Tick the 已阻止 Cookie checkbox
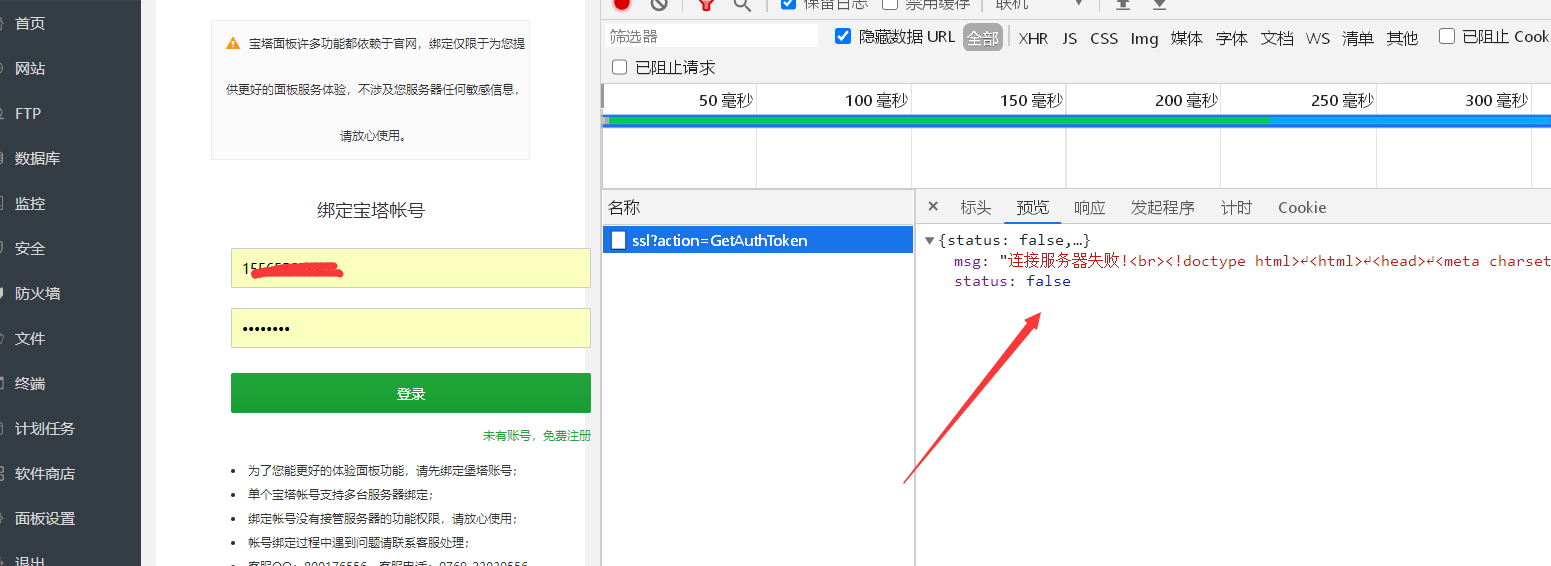 coord(1447,36)
